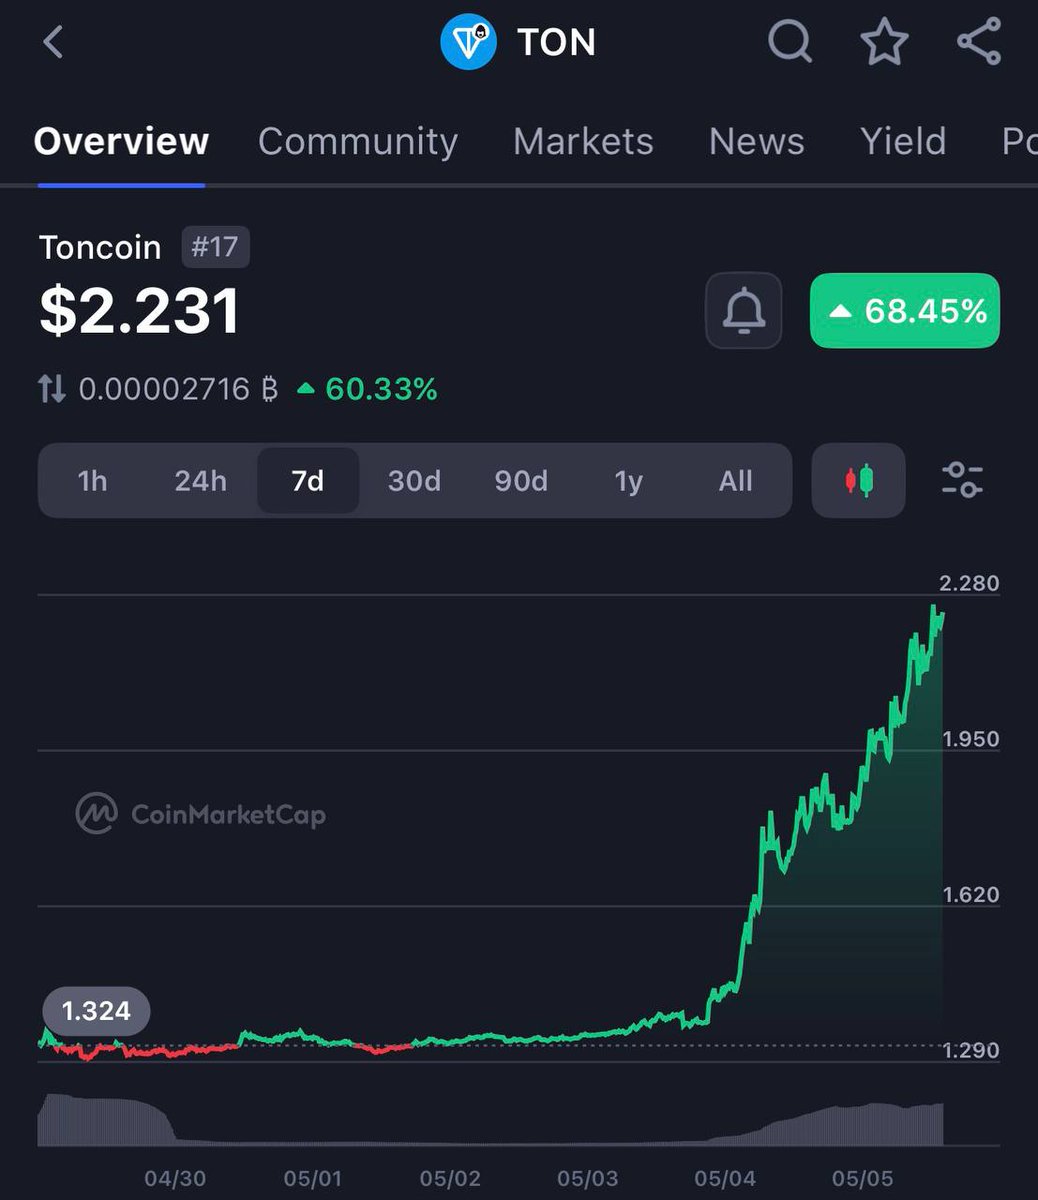The height and width of the screenshot is (1200, 1038).
Task: Tap the 05/03 date label
Action: [x=588, y=1178]
